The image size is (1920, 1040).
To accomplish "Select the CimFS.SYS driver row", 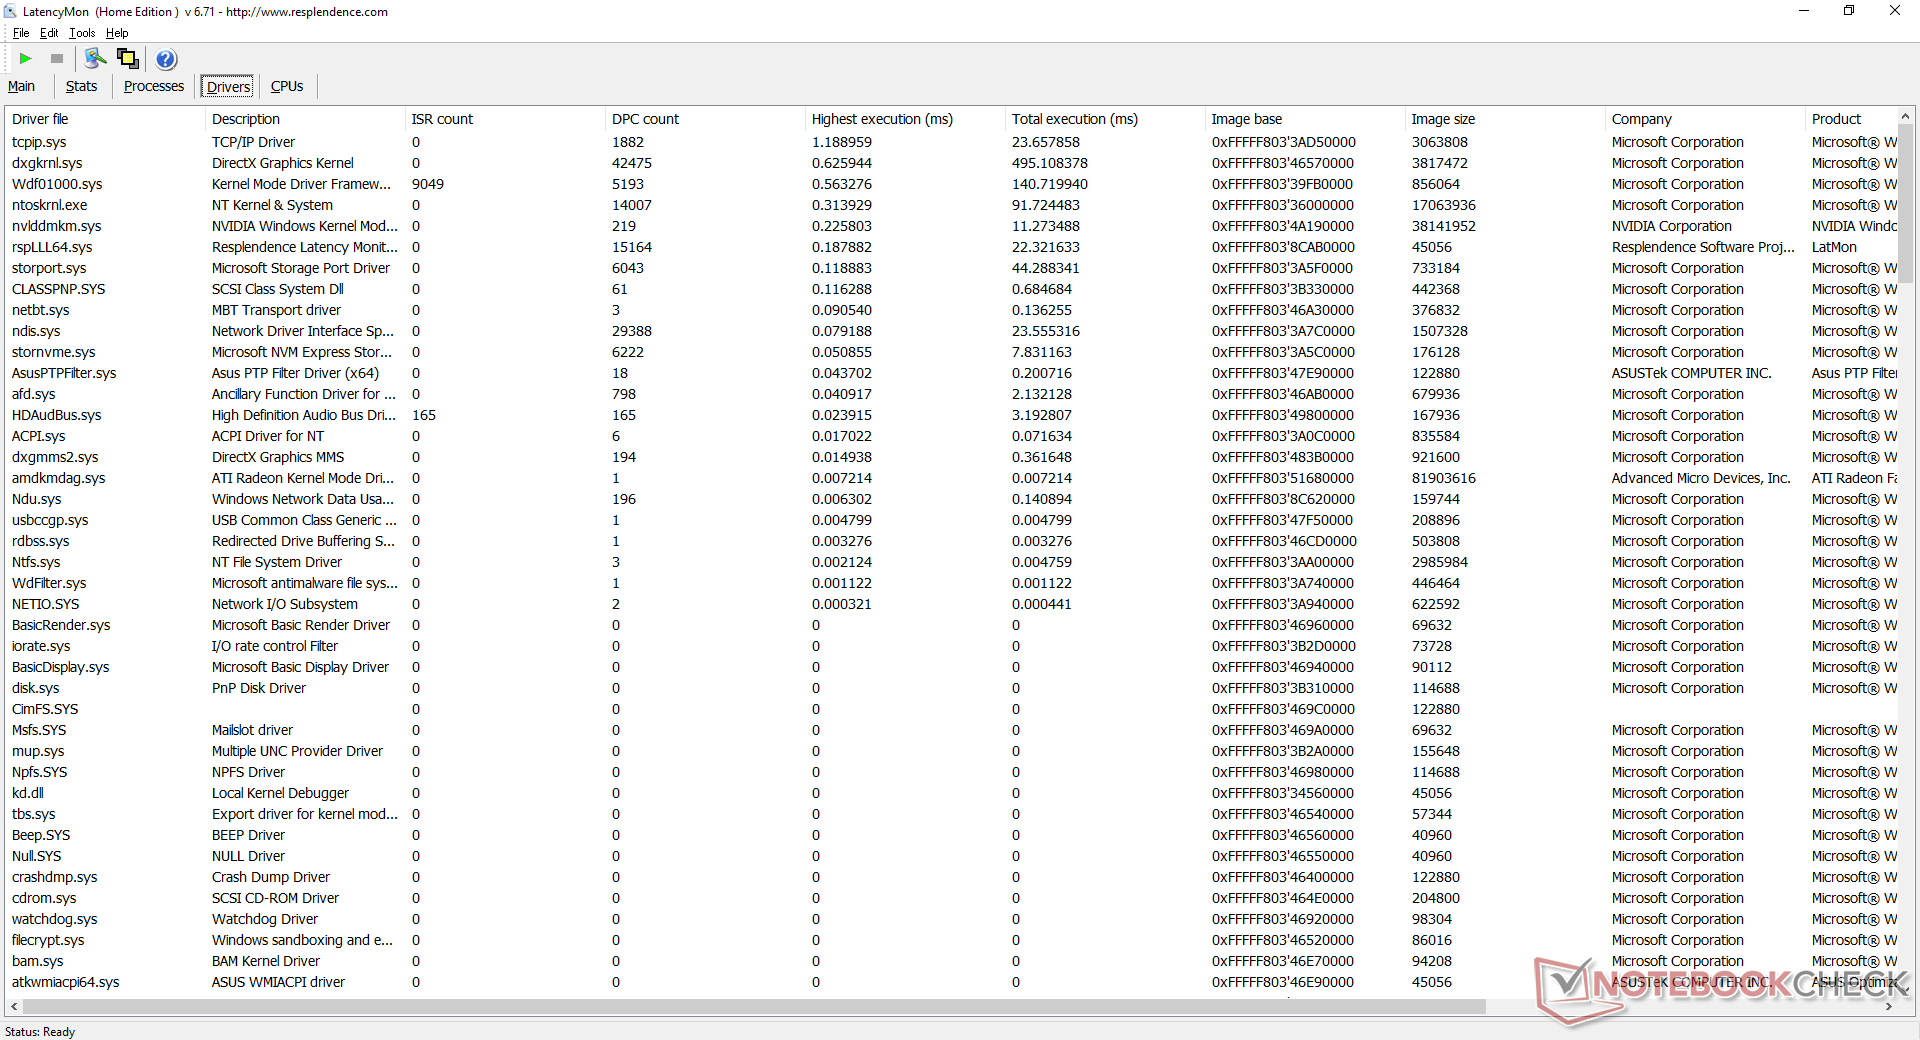I will [951, 709].
